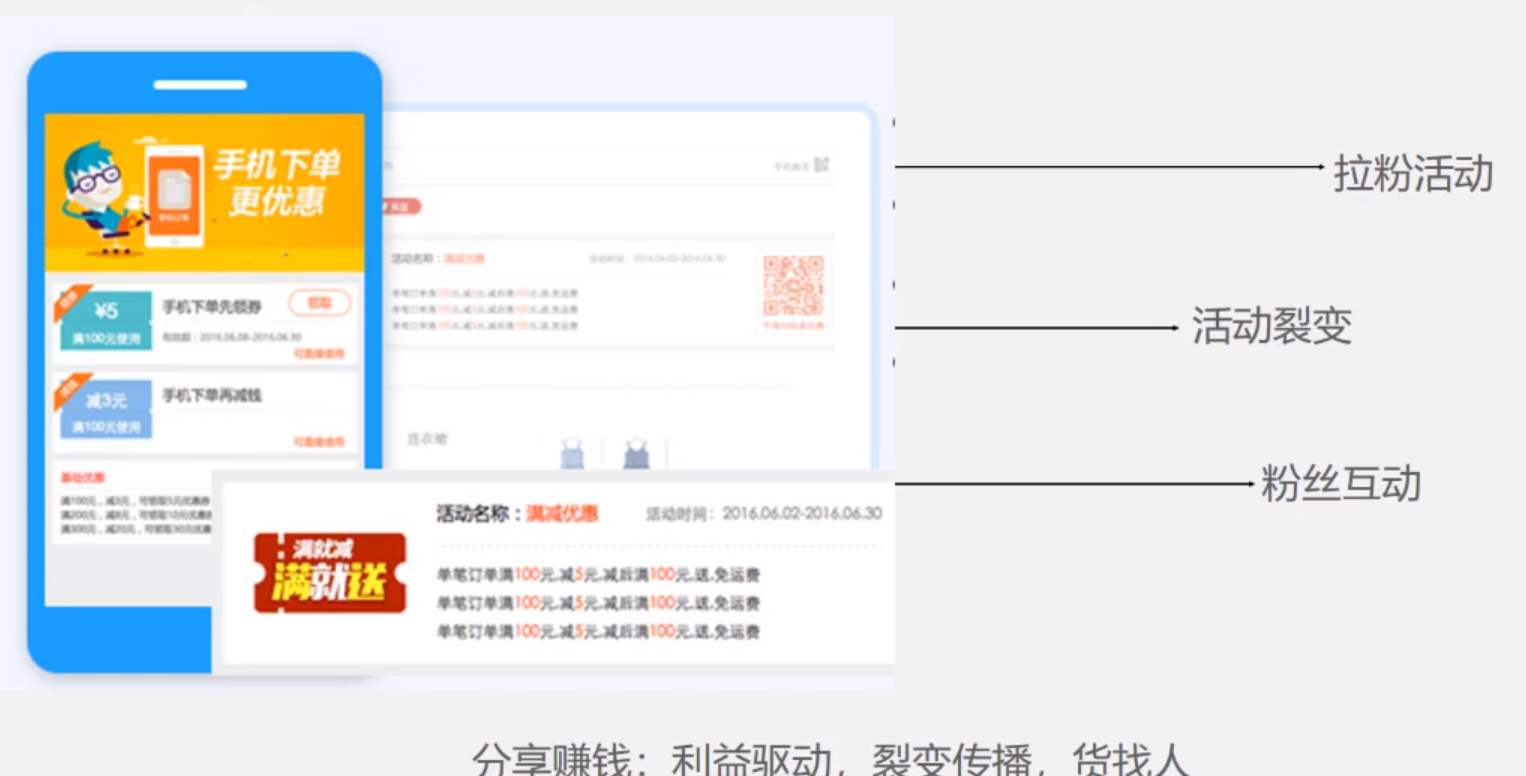Click the small scan icon at the top right of the web panel
The image size is (1526, 776).
pyautogui.click(x=821, y=165)
